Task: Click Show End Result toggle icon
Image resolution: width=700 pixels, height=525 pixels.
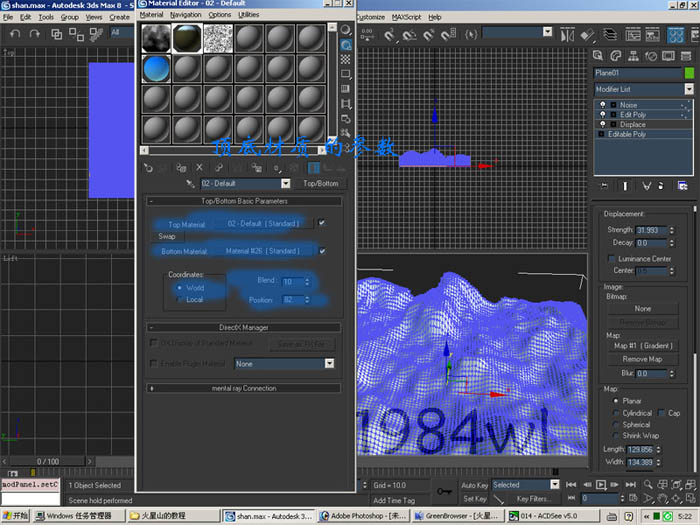Action: click(x=625, y=186)
